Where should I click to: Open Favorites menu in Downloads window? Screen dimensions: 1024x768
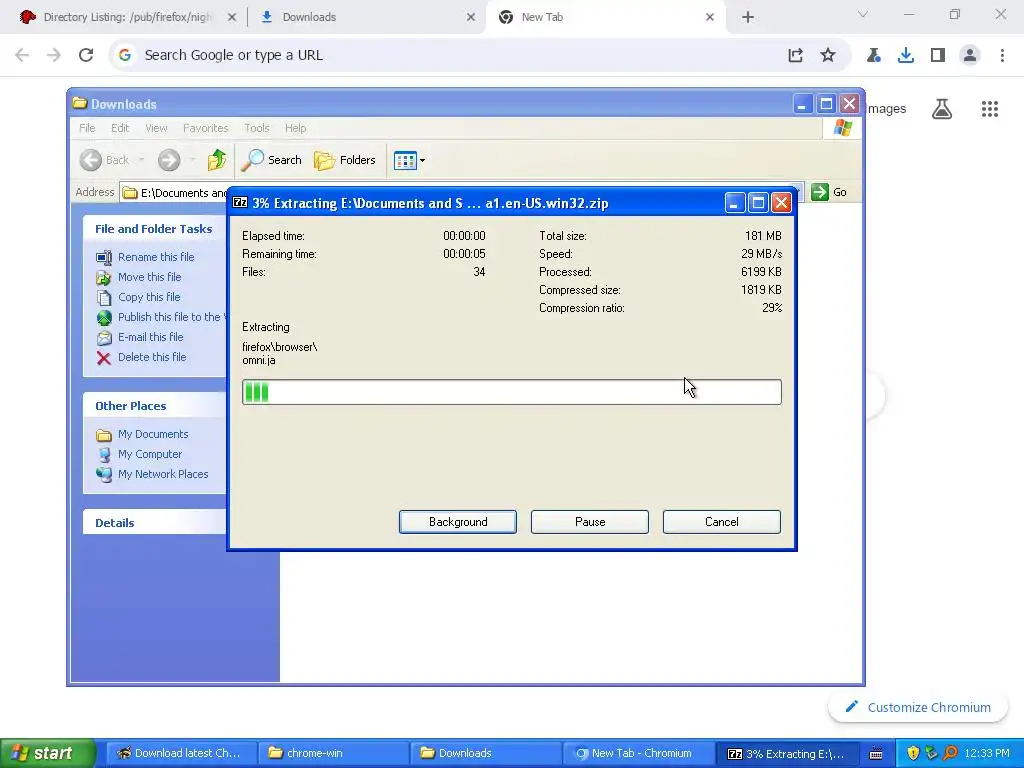(x=206, y=128)
